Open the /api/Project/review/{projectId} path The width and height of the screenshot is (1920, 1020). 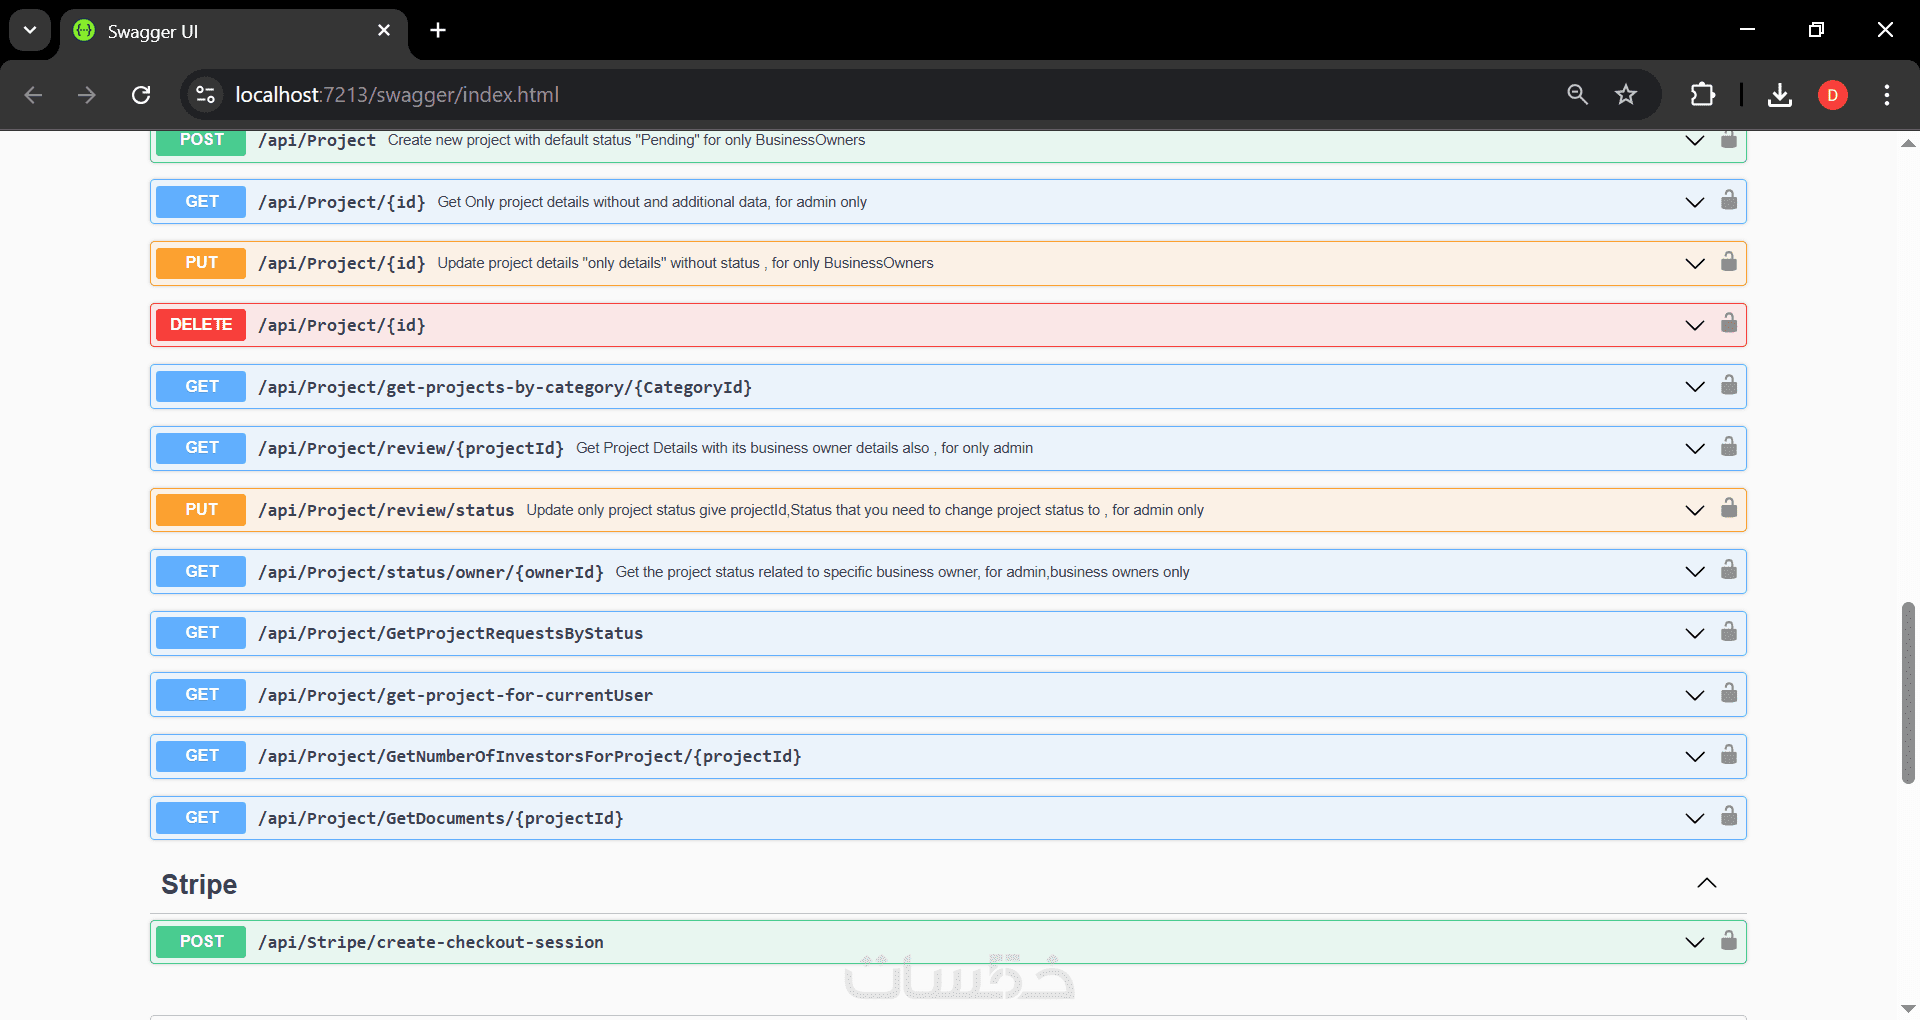[x=410, y=449]
